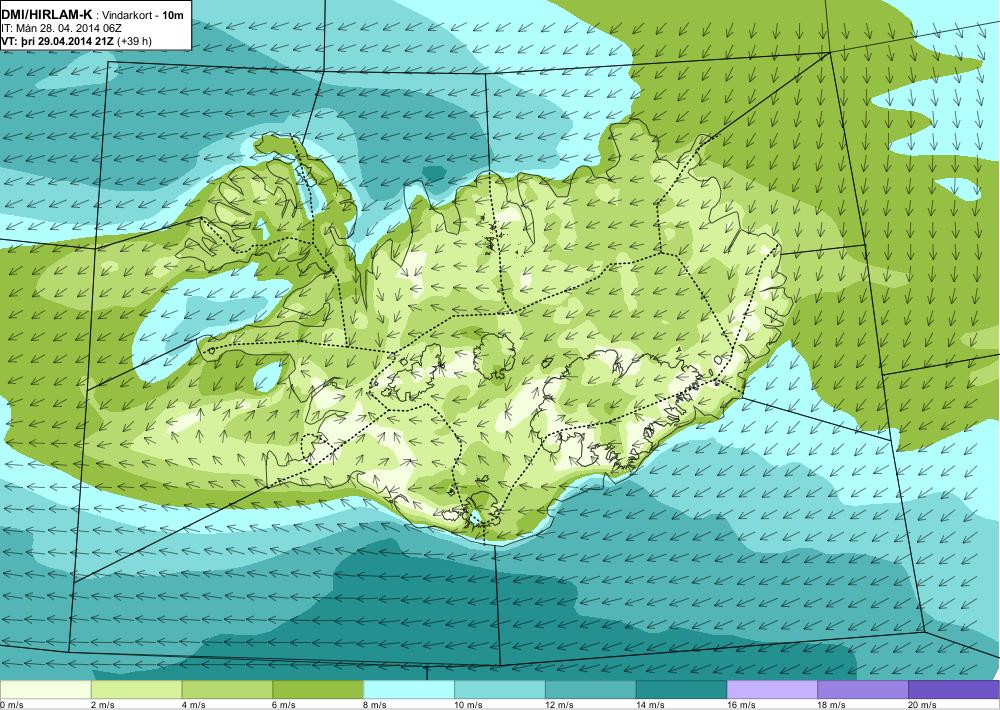Click the 6–8 m/s dark green legend swatch
The image size is (1000, 710).
click(318, 690)
